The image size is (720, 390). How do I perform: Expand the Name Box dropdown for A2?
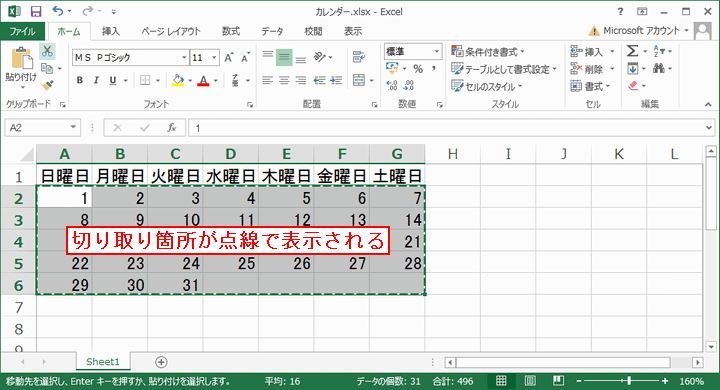click(73, 127)
